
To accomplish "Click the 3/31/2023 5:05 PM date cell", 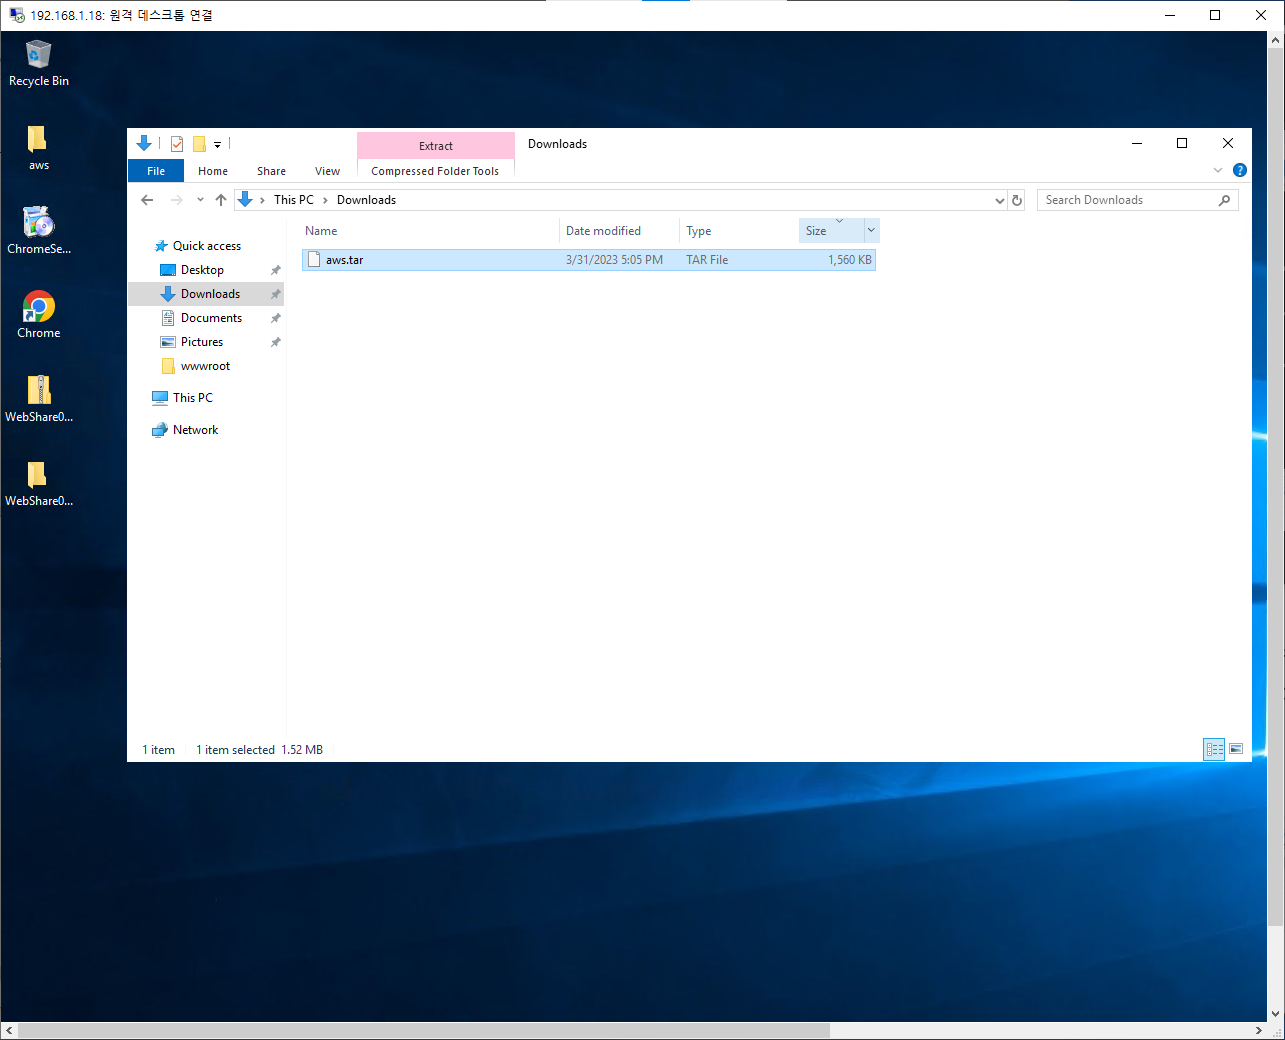I will click(614, 260).
